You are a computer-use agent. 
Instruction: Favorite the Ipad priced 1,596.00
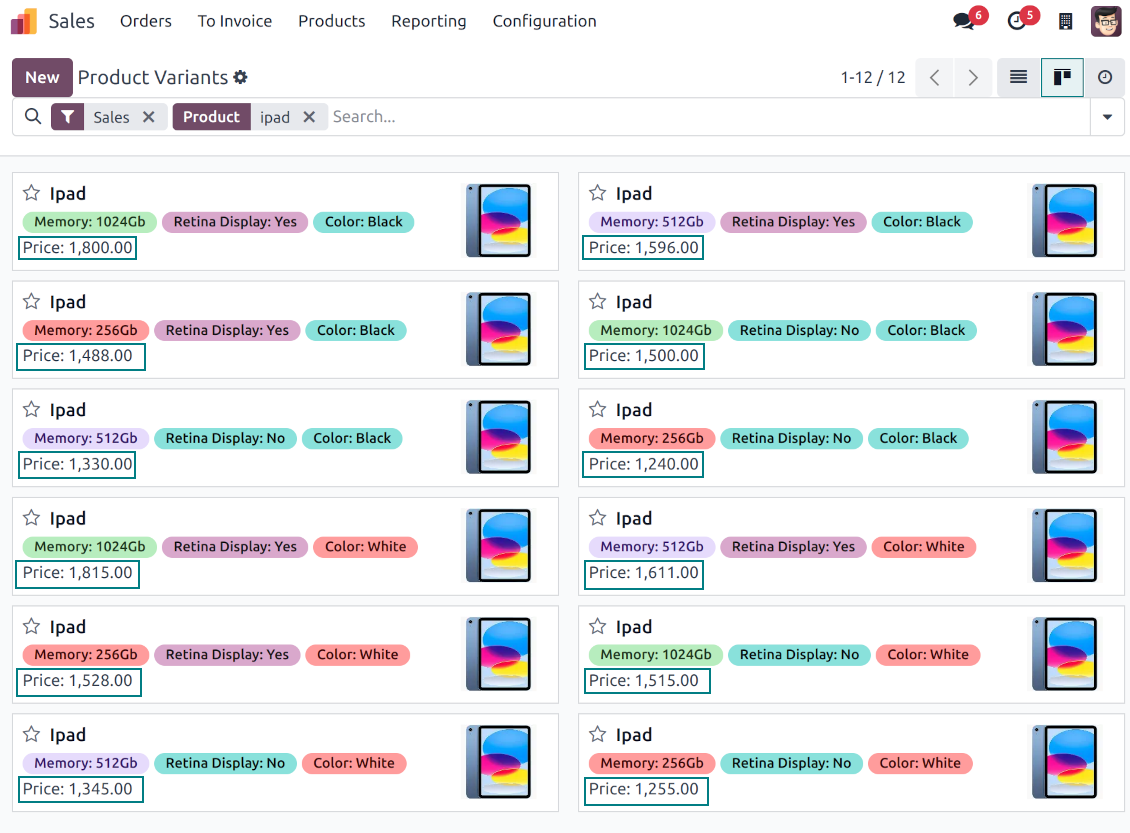click(597, 193)
